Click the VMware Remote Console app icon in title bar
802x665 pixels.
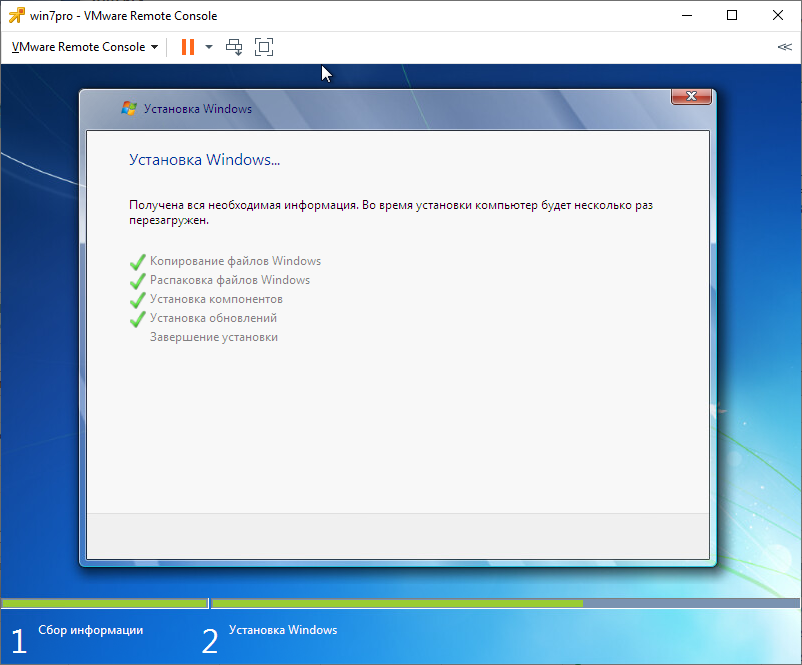click(16, 16)
